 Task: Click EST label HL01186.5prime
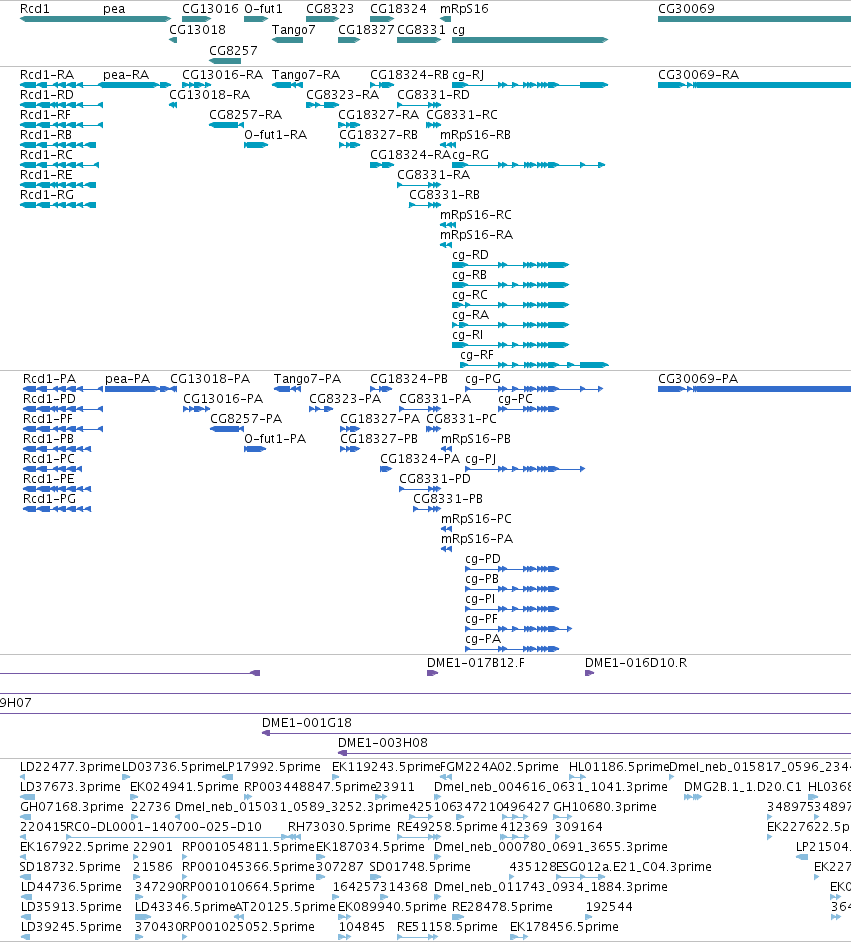619,767
